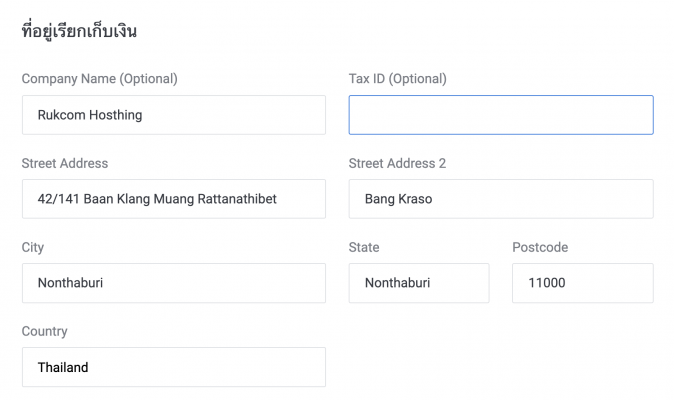Click the "Country" label text
674x400 pixels.
click(x=44, y=331)
